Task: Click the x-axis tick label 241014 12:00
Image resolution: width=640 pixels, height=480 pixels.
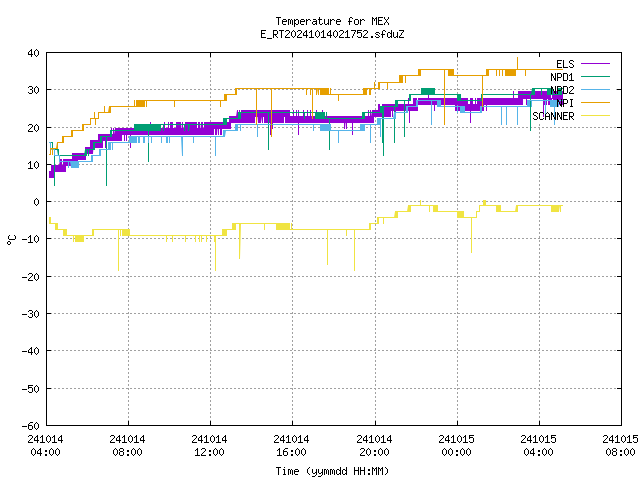Action: tap(210, 446)
